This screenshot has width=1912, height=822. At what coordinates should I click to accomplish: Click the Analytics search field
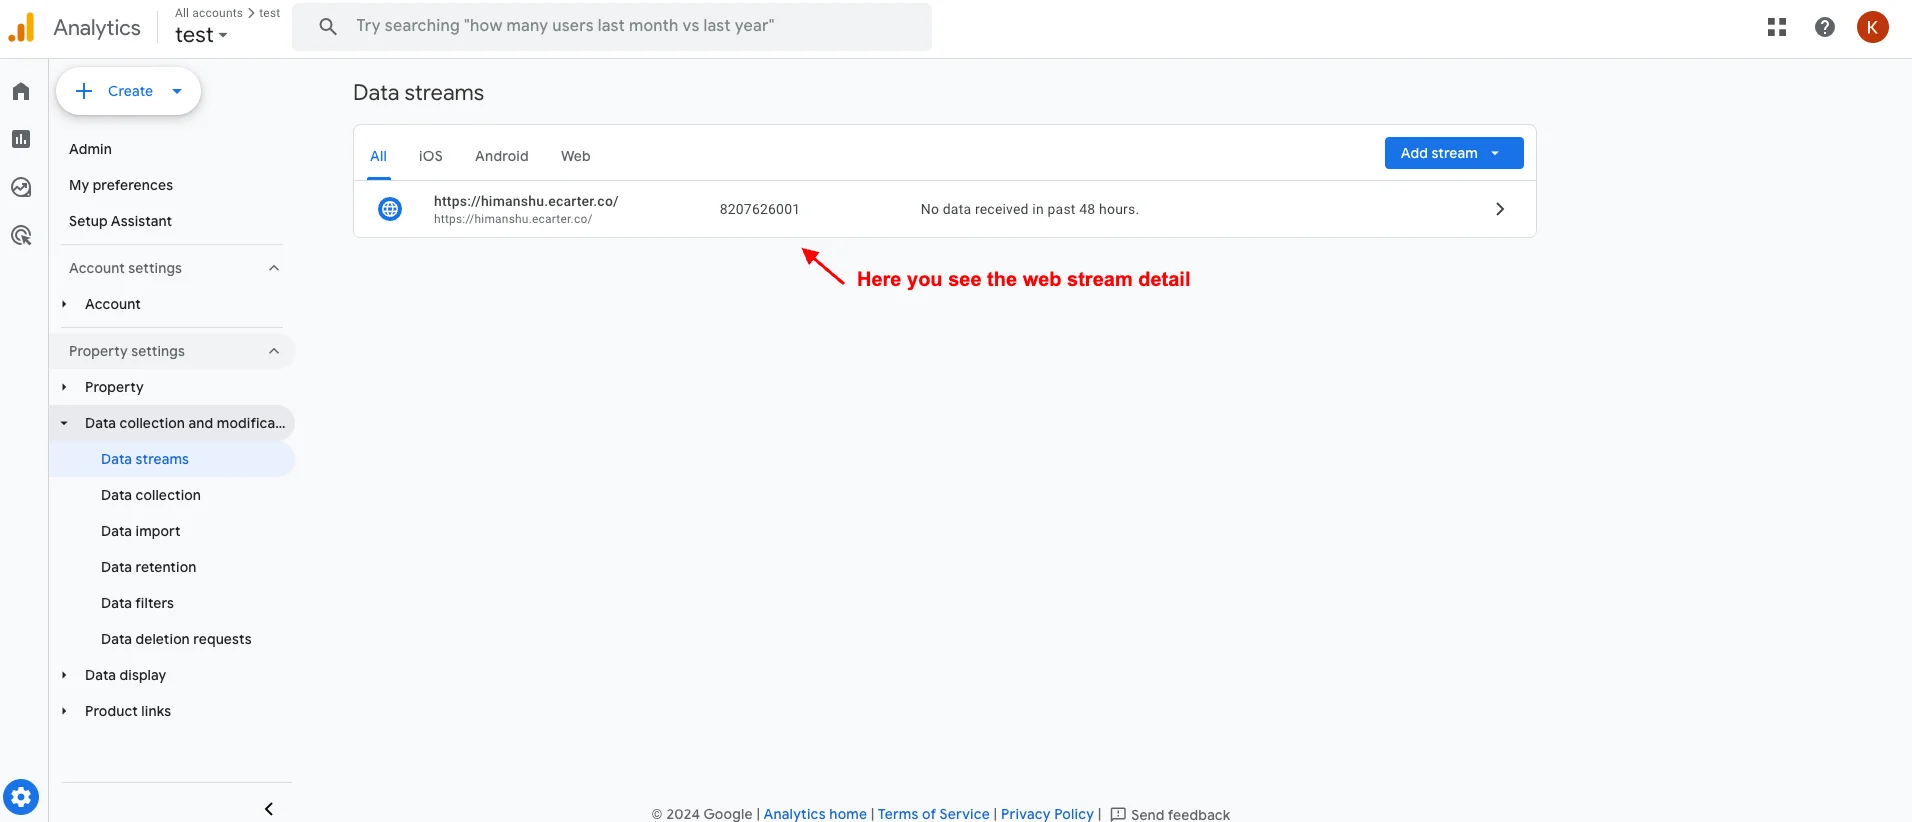[612, 26]
